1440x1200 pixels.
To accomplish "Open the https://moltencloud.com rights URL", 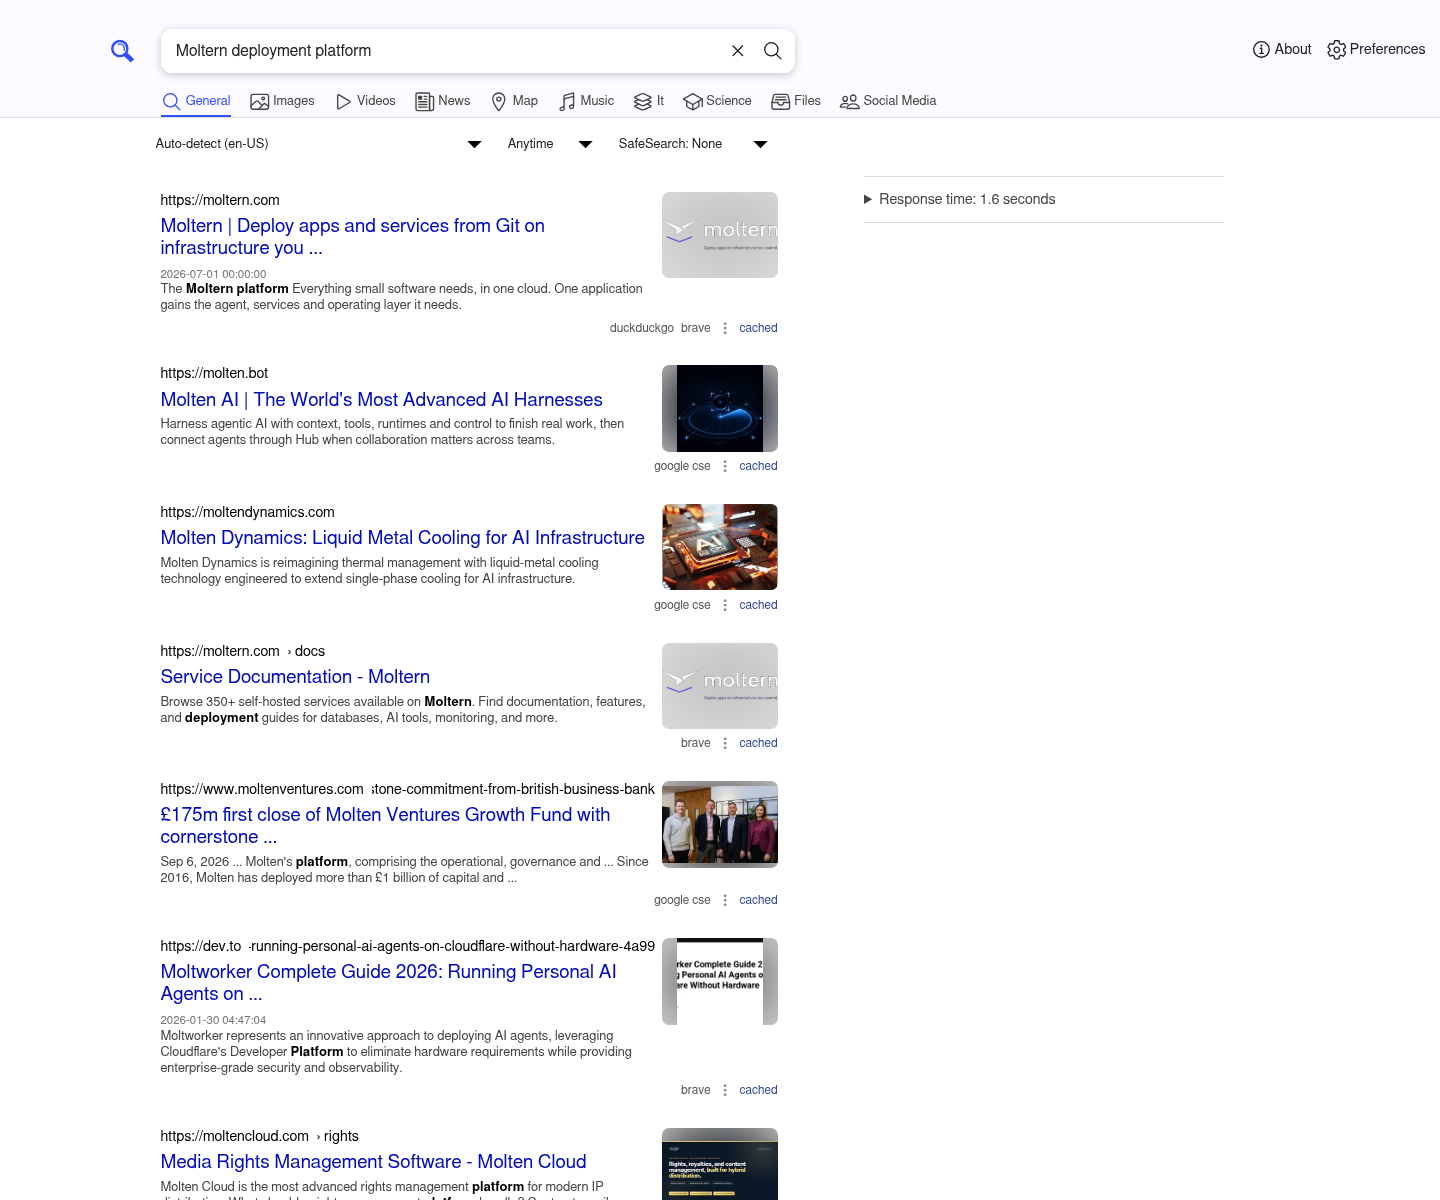I will 260,1136.
